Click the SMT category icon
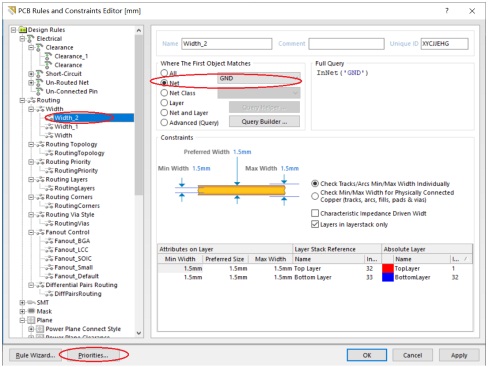Screen dimensions: 489x367 [x=31, y=303]
